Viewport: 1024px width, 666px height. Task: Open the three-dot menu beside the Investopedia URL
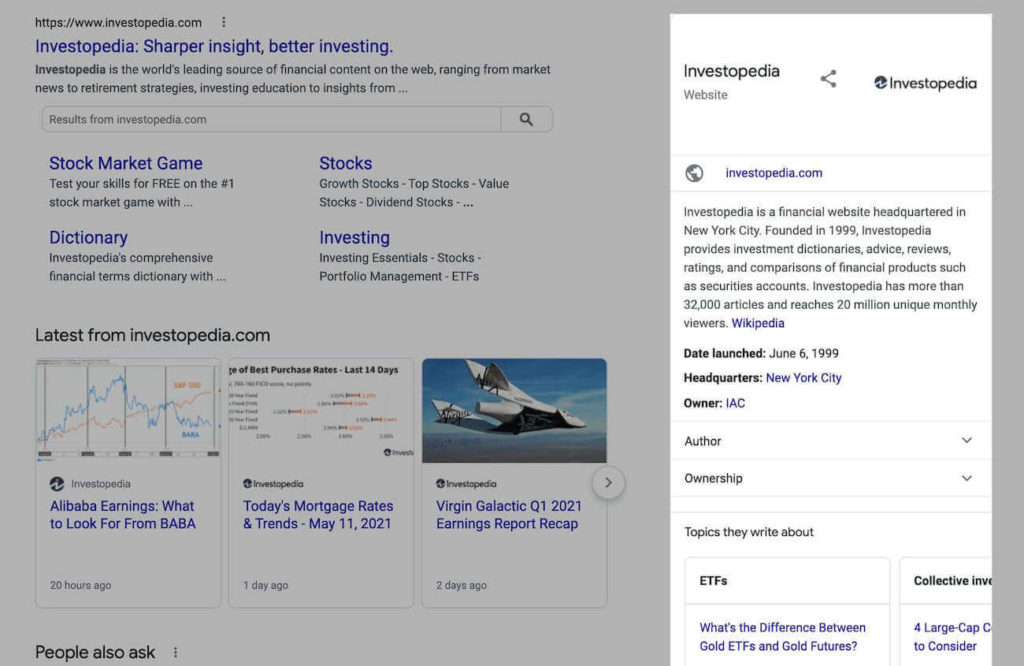pyautogui.click(x=223, y=22)
